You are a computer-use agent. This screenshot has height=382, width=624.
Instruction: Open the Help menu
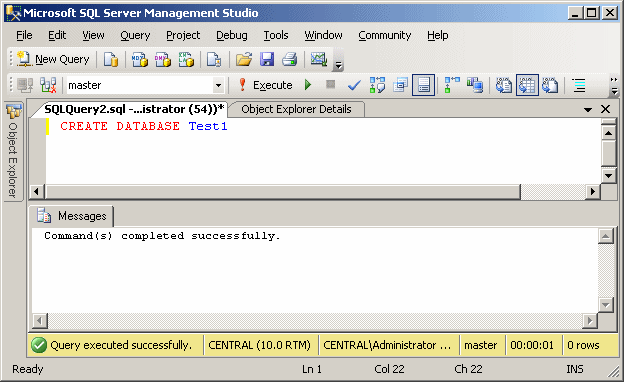(x=438, y=35)
